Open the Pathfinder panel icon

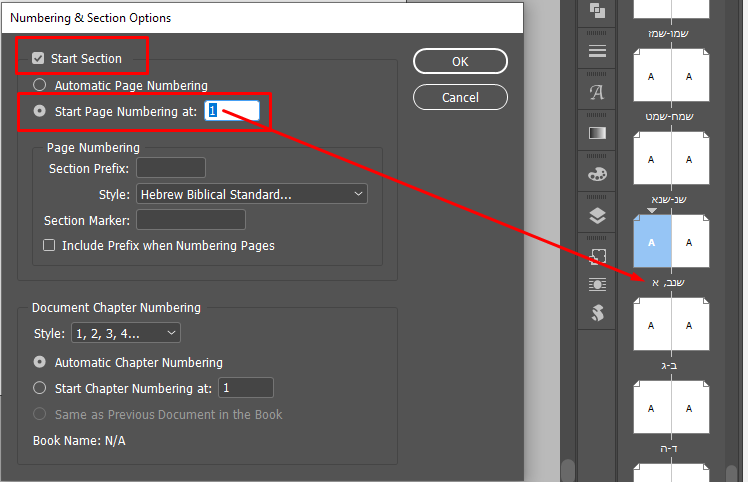(x=597, y=10)
